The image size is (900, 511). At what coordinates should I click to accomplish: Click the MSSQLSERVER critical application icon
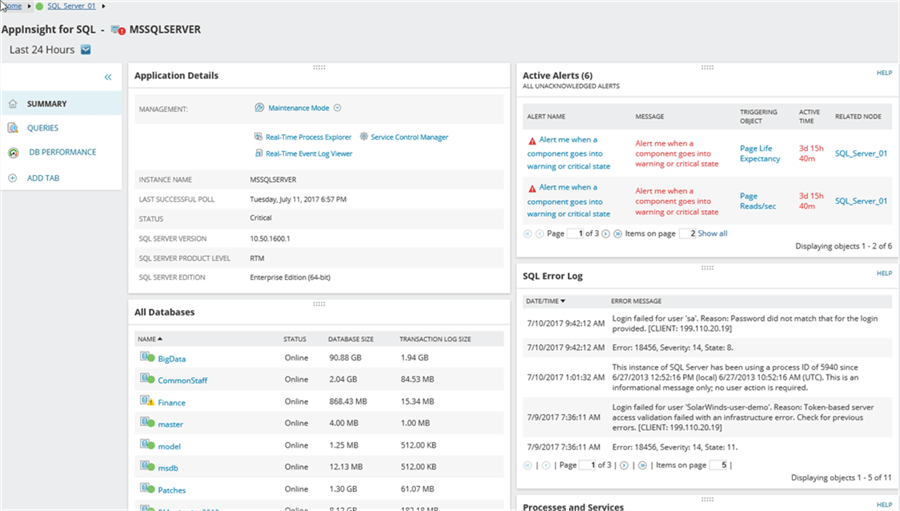point(118,30)
